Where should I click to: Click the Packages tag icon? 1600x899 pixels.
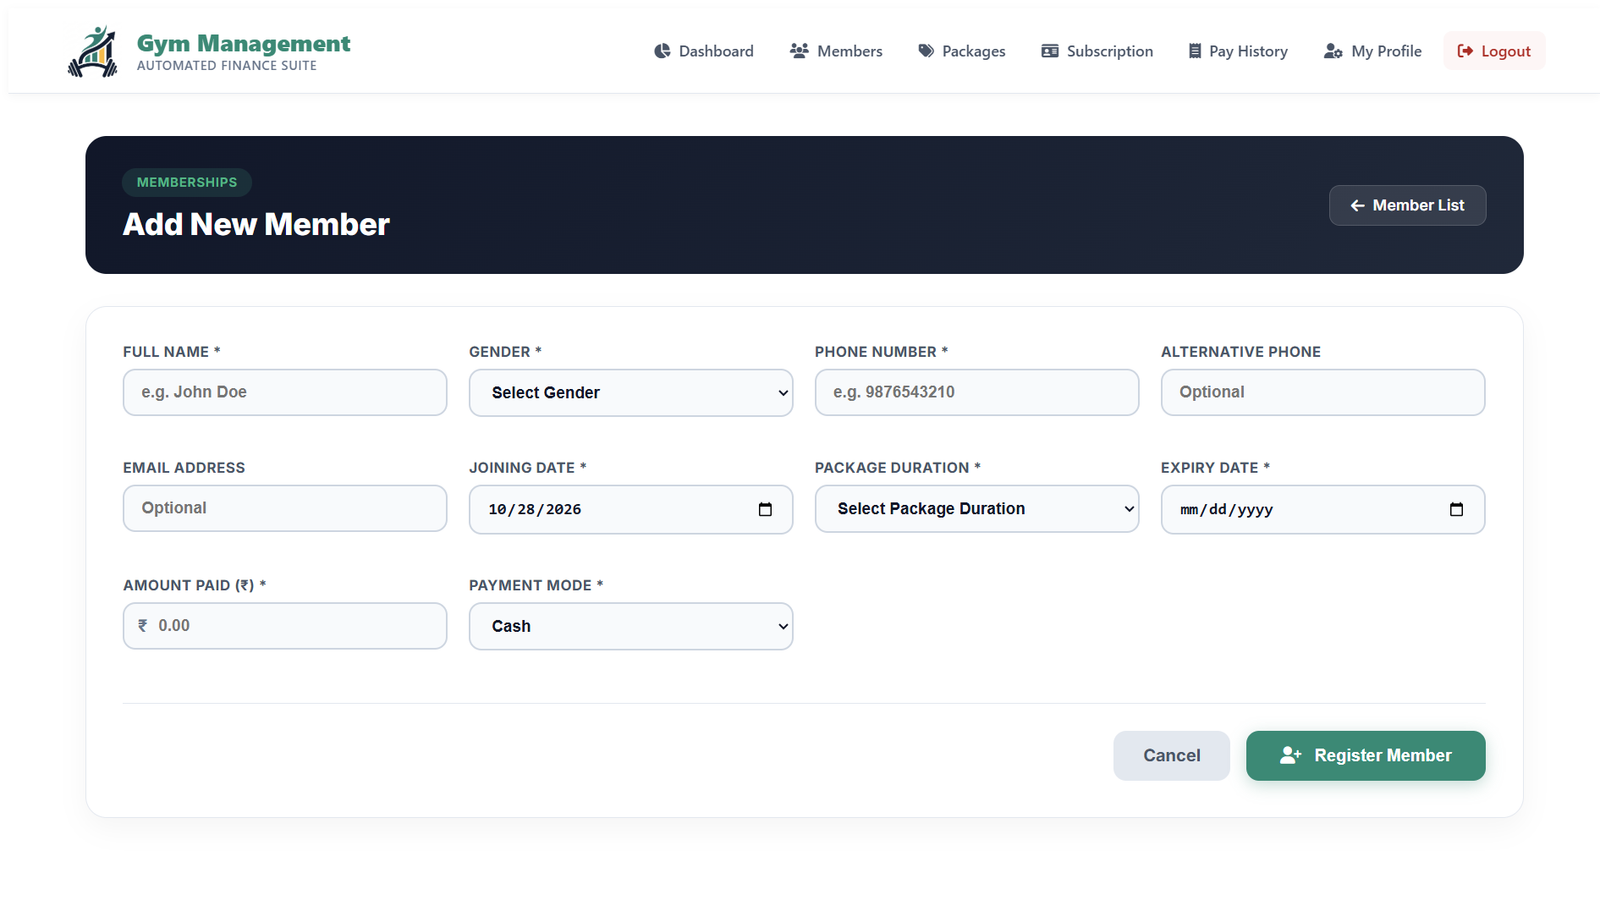pos(926,51)
